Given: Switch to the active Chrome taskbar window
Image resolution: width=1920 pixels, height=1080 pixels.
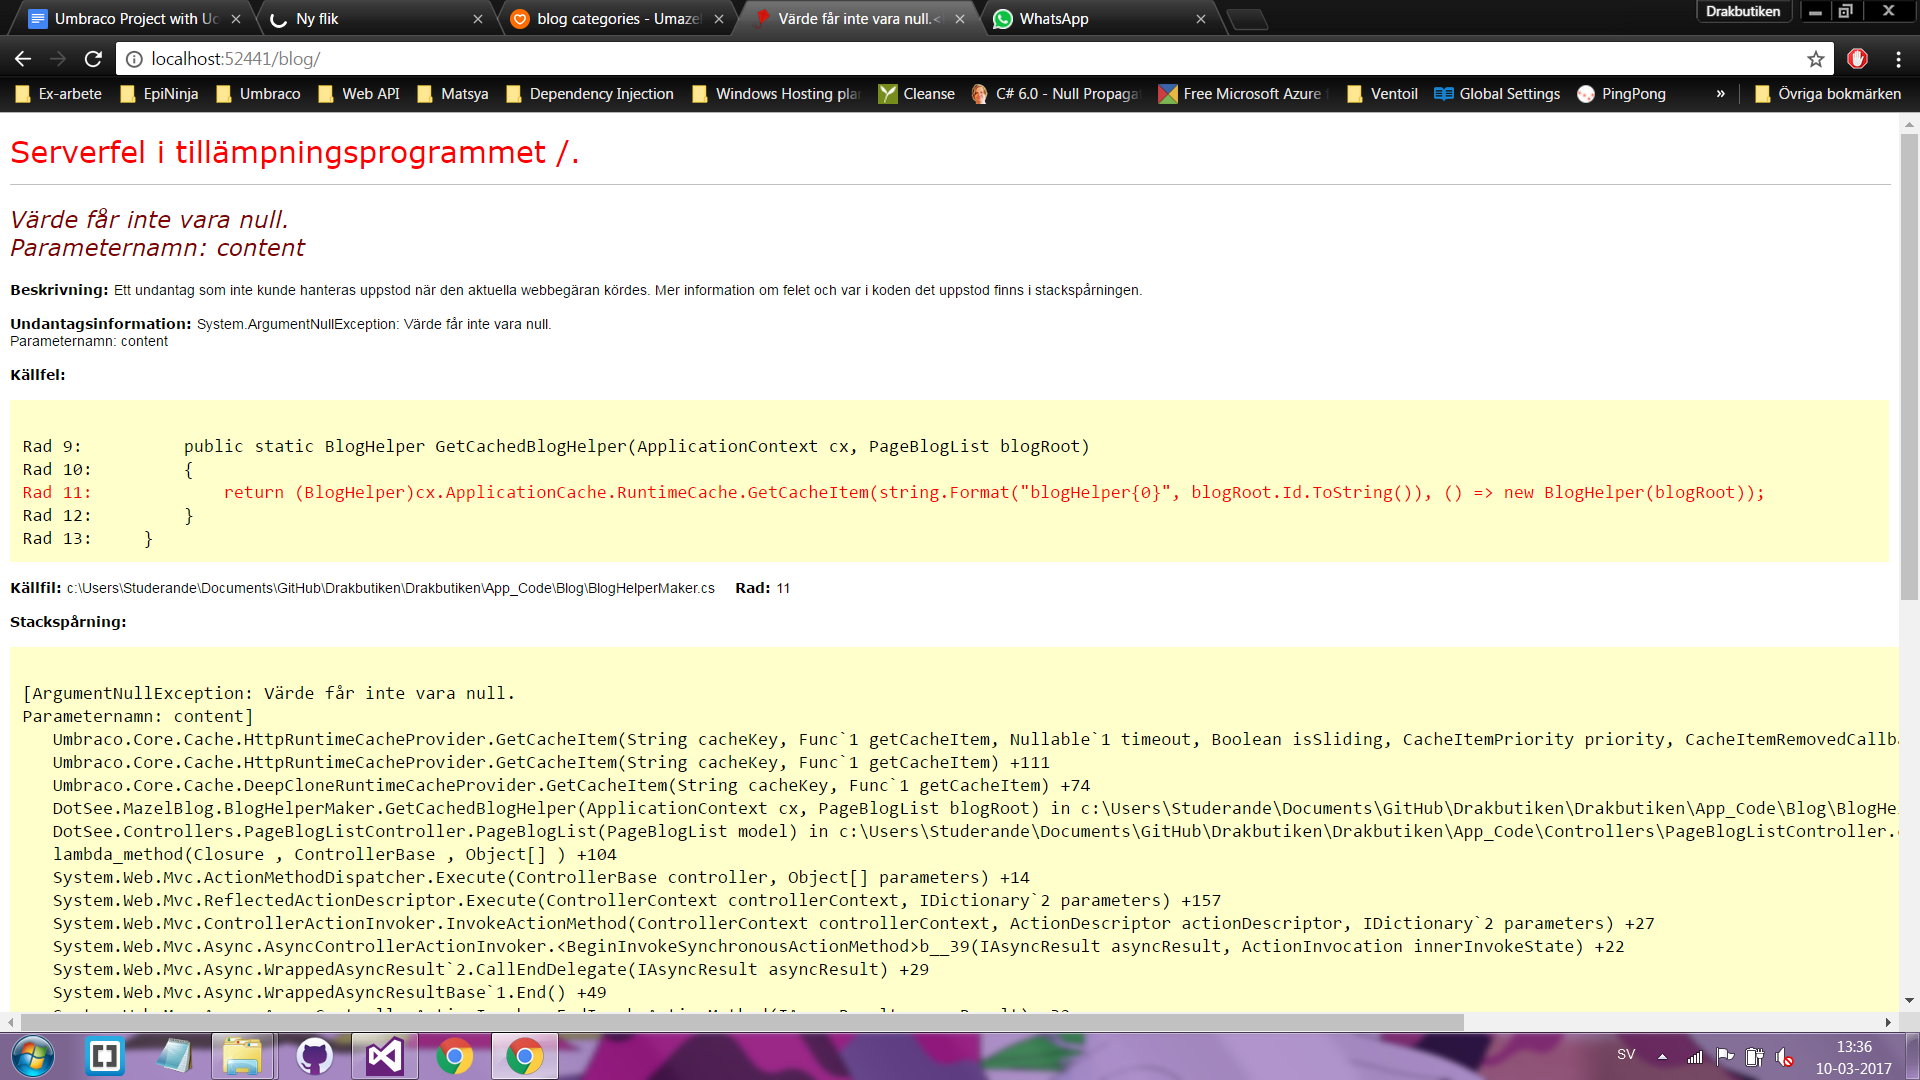Looking at the screenshot, I should click(x=525, y=1056).
